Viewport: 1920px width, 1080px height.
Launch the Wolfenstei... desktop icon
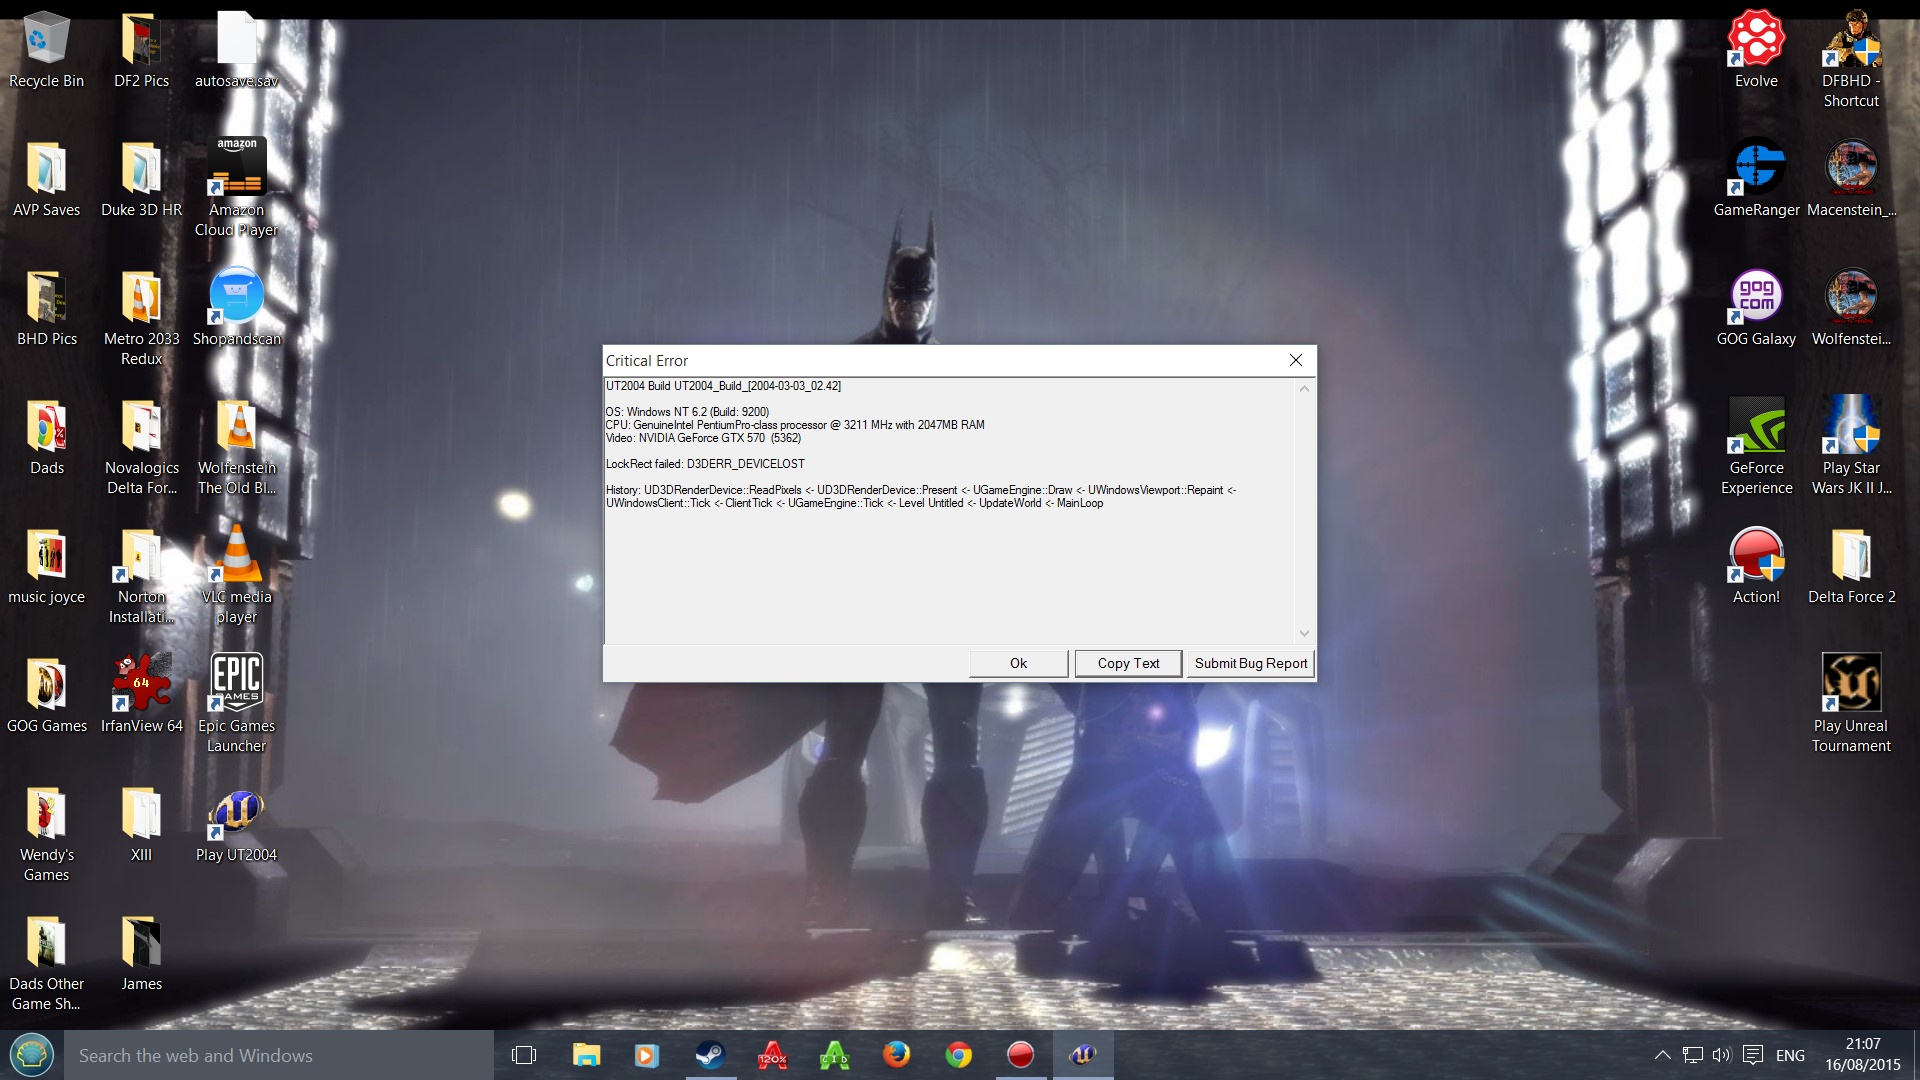1851,308
